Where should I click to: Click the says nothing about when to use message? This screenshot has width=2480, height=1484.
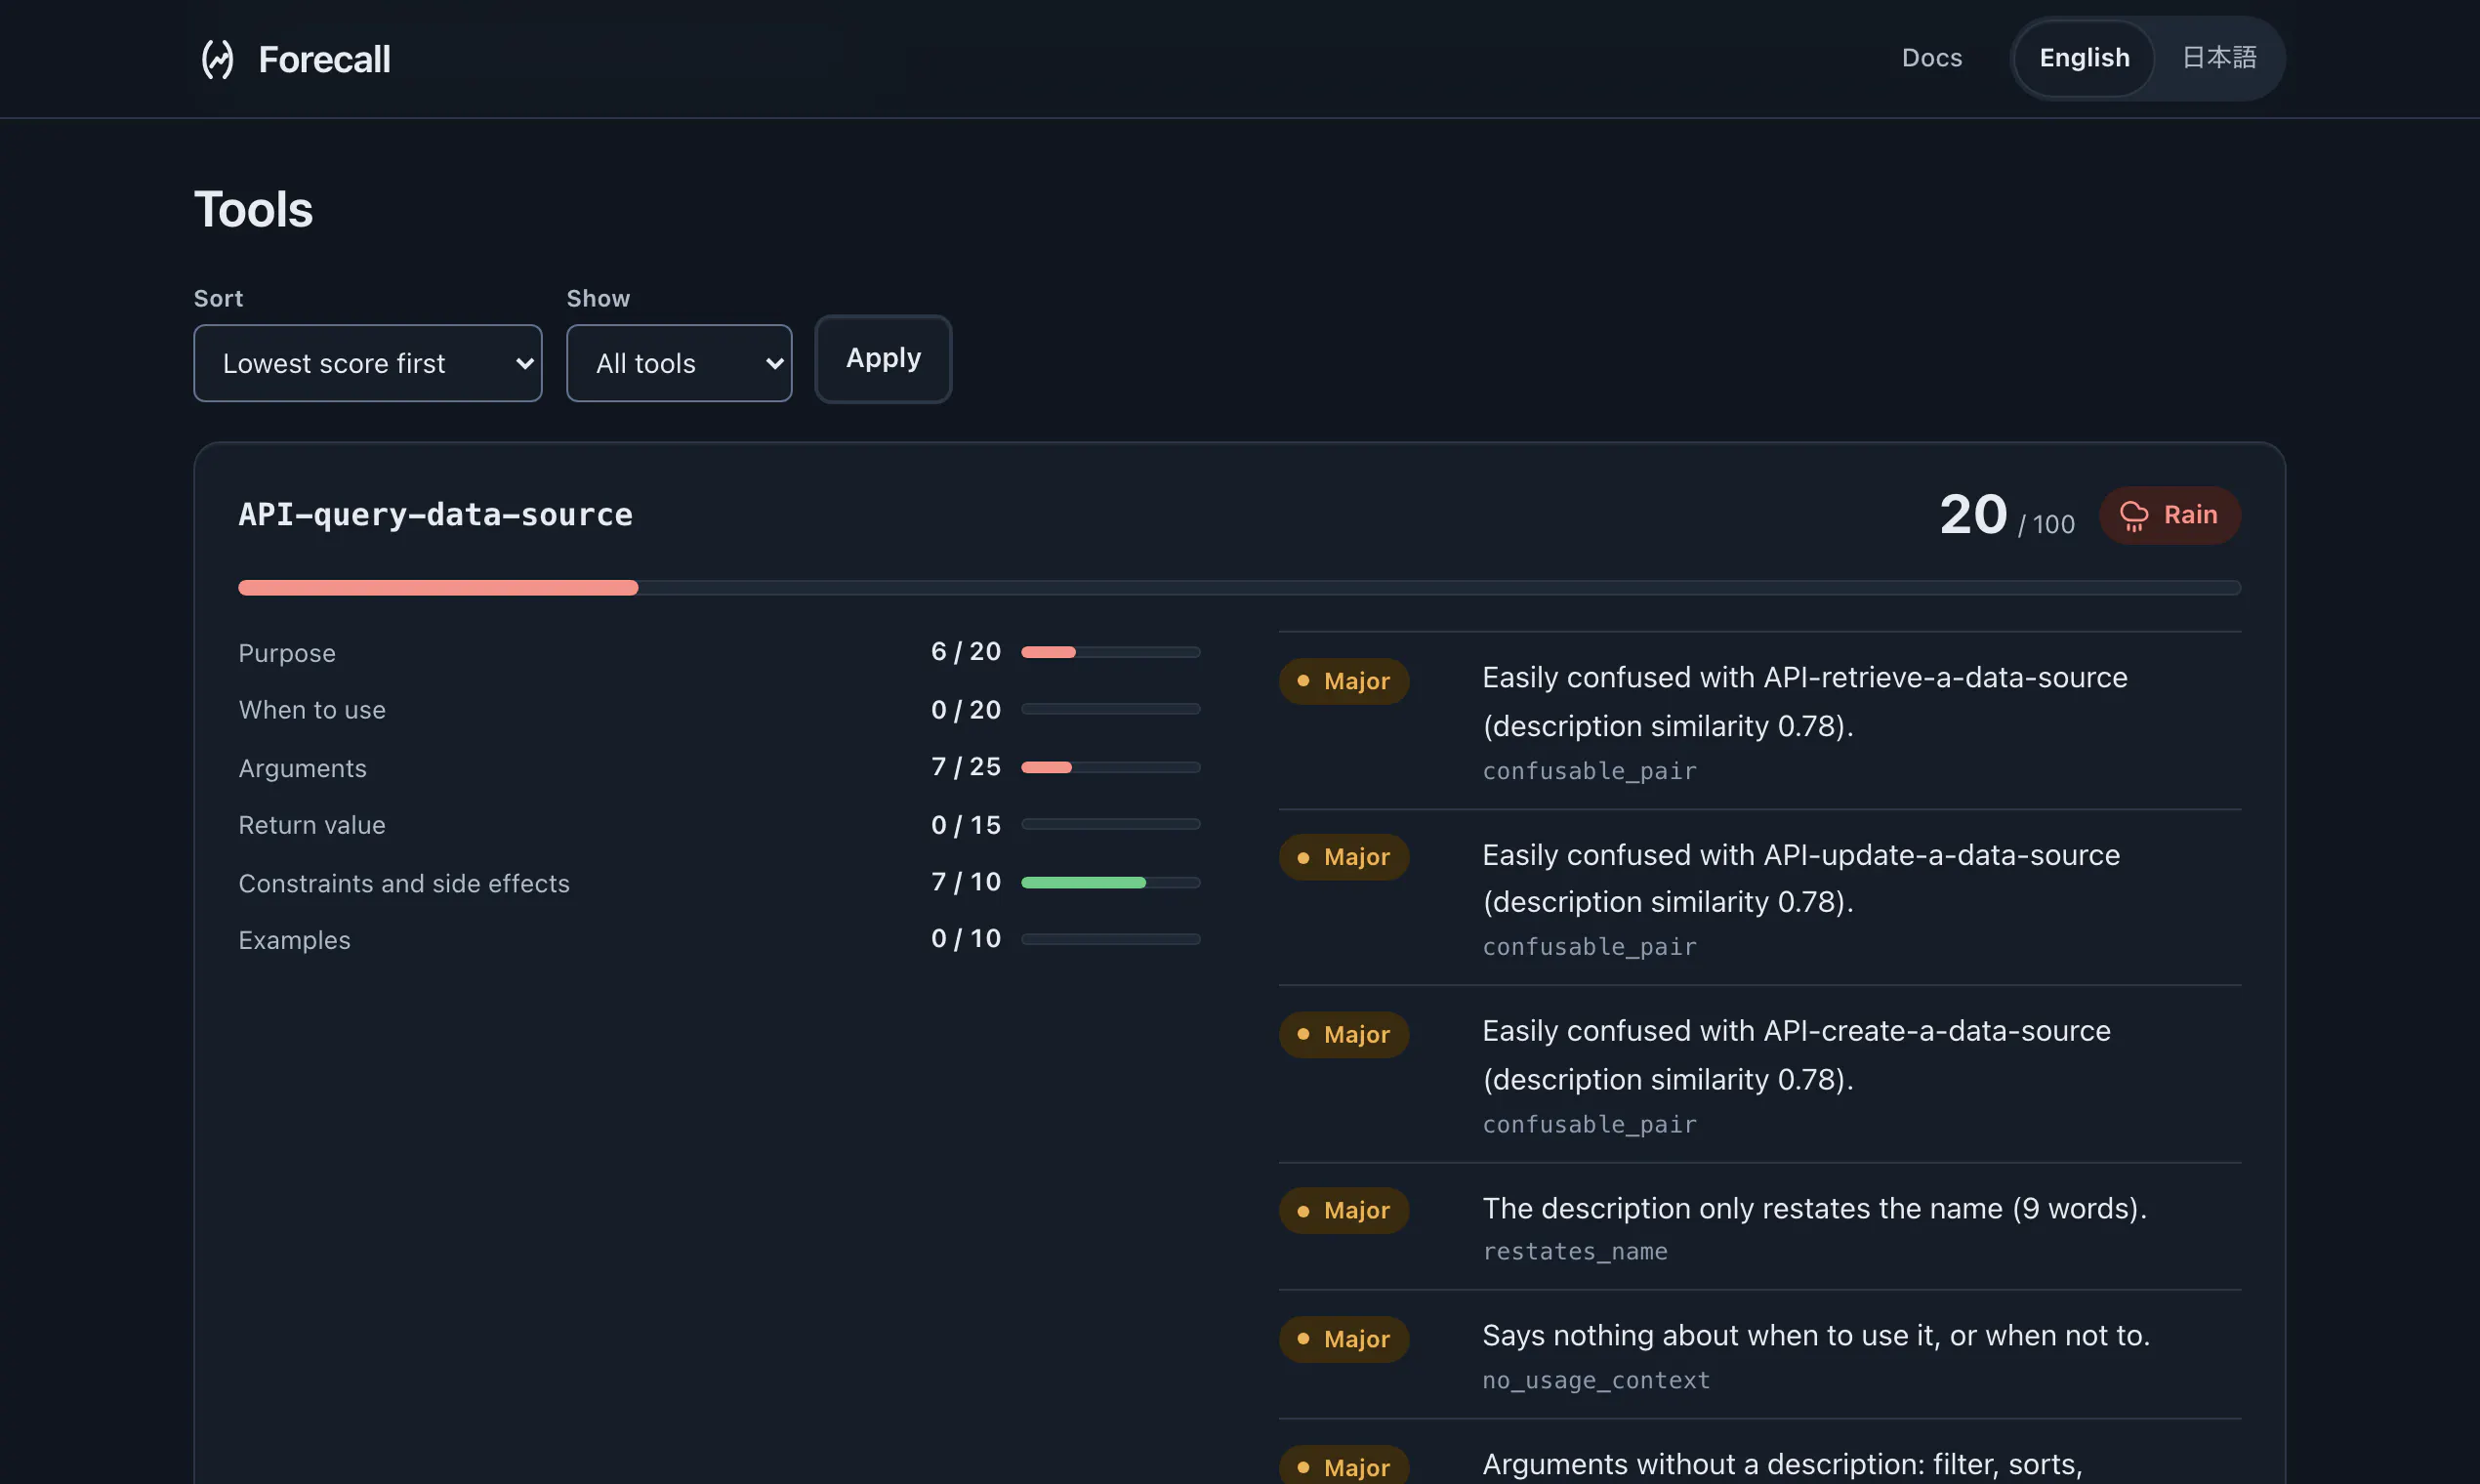(1816, 1336)
